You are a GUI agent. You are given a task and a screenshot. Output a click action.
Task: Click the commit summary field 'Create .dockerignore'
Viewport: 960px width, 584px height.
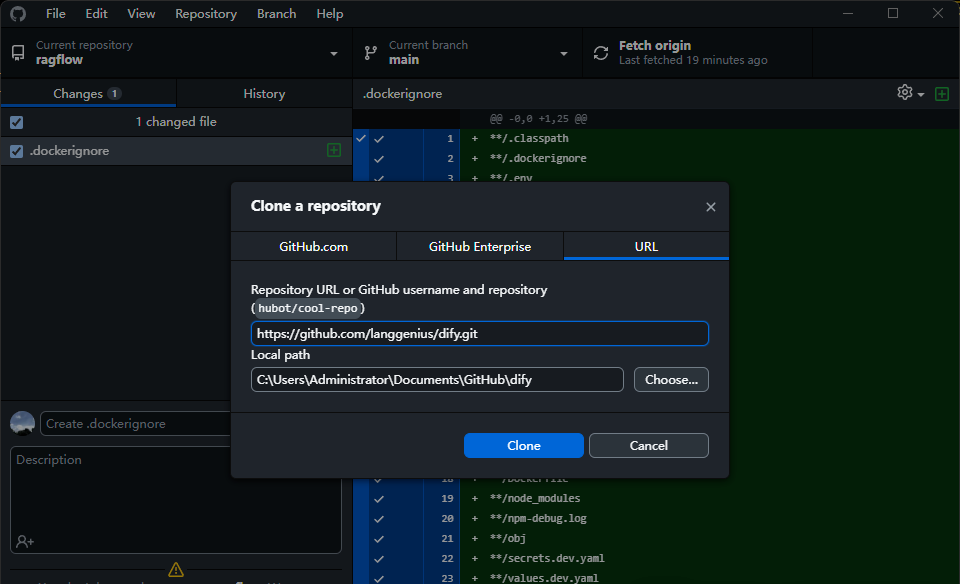coord(136,424)
